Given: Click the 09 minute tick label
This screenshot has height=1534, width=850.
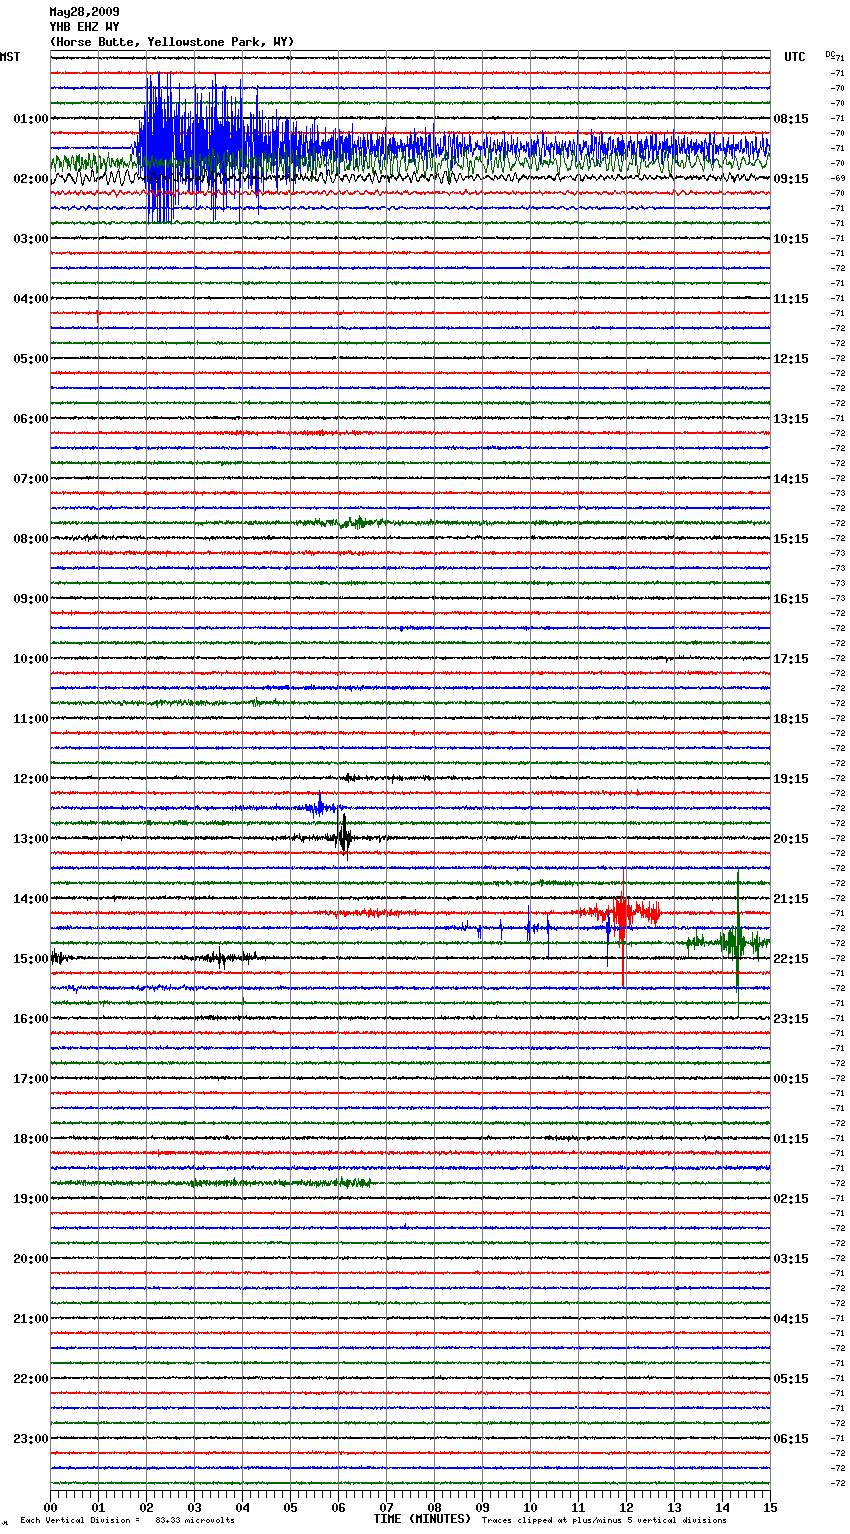Looking at the screenshot, I should (x=482, y=1507).
